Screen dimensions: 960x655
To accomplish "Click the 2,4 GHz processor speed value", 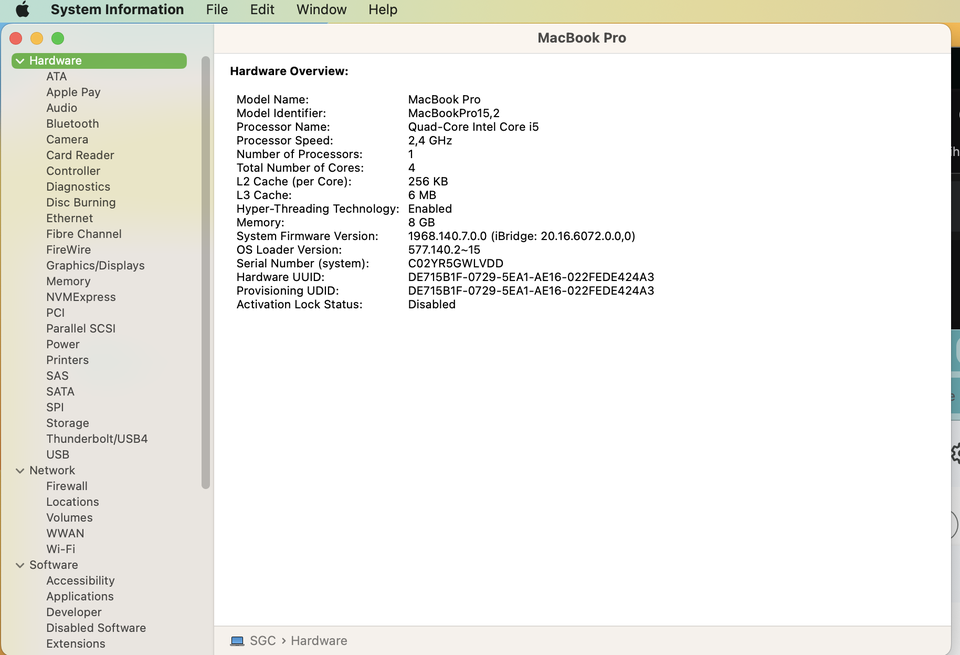I will pos(430,141).
